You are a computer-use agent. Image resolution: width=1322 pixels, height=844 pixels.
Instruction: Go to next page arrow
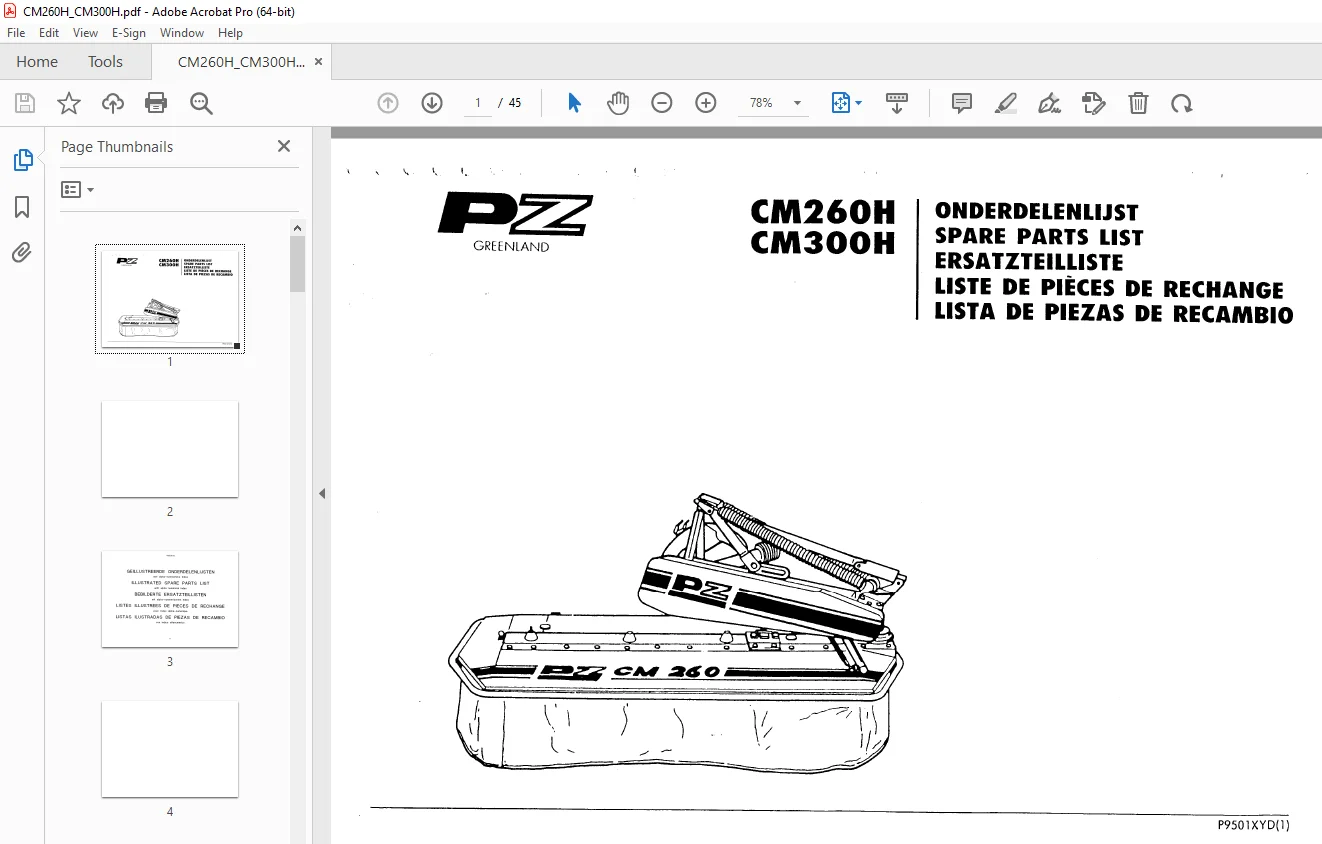[x=432, y=103]
